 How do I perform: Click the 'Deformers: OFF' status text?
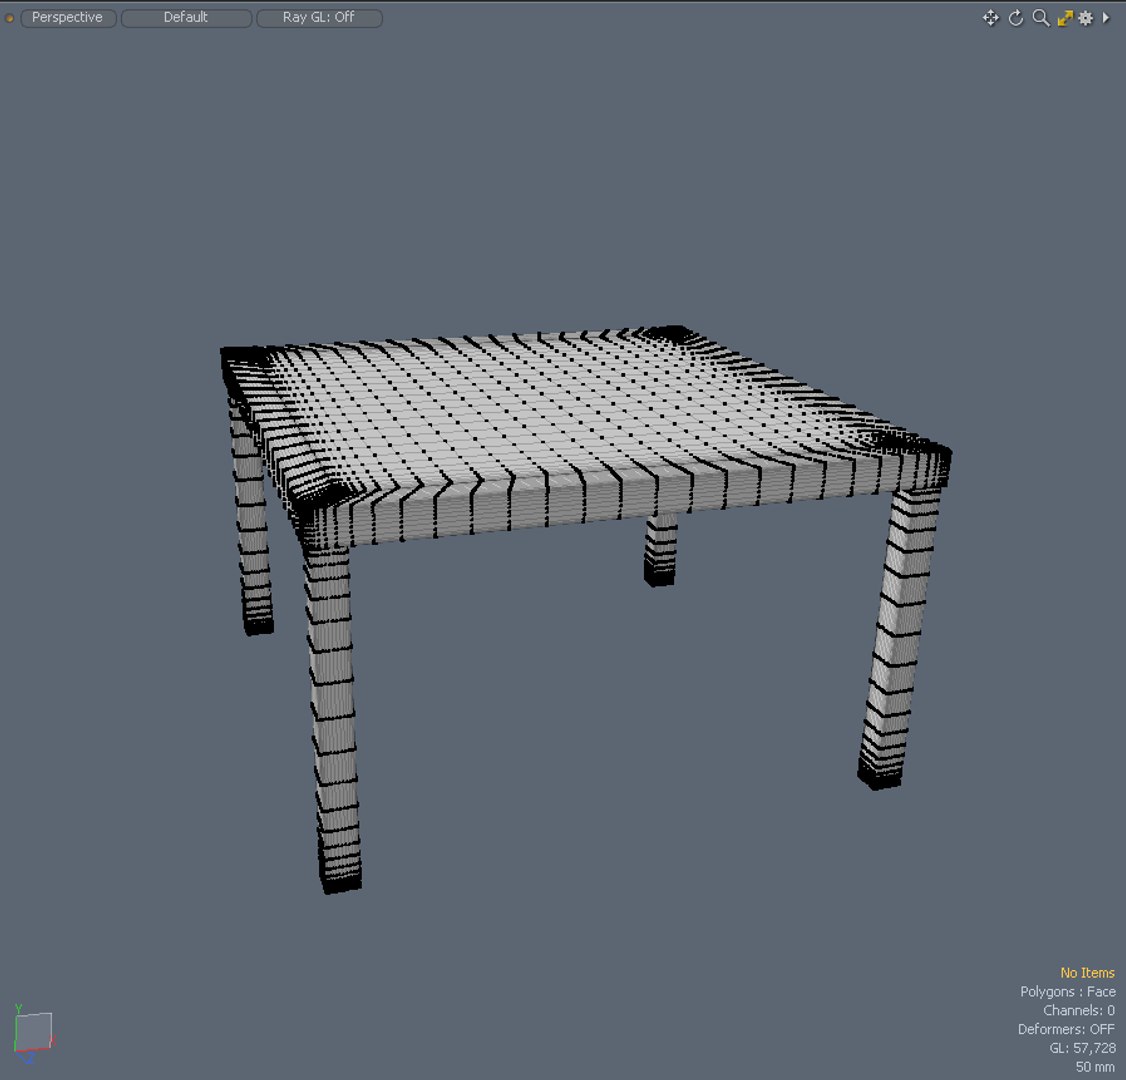click(1066, 1029)
